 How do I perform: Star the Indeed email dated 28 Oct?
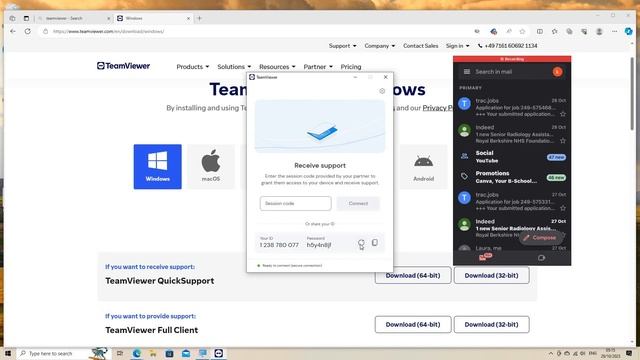point(563,141)
